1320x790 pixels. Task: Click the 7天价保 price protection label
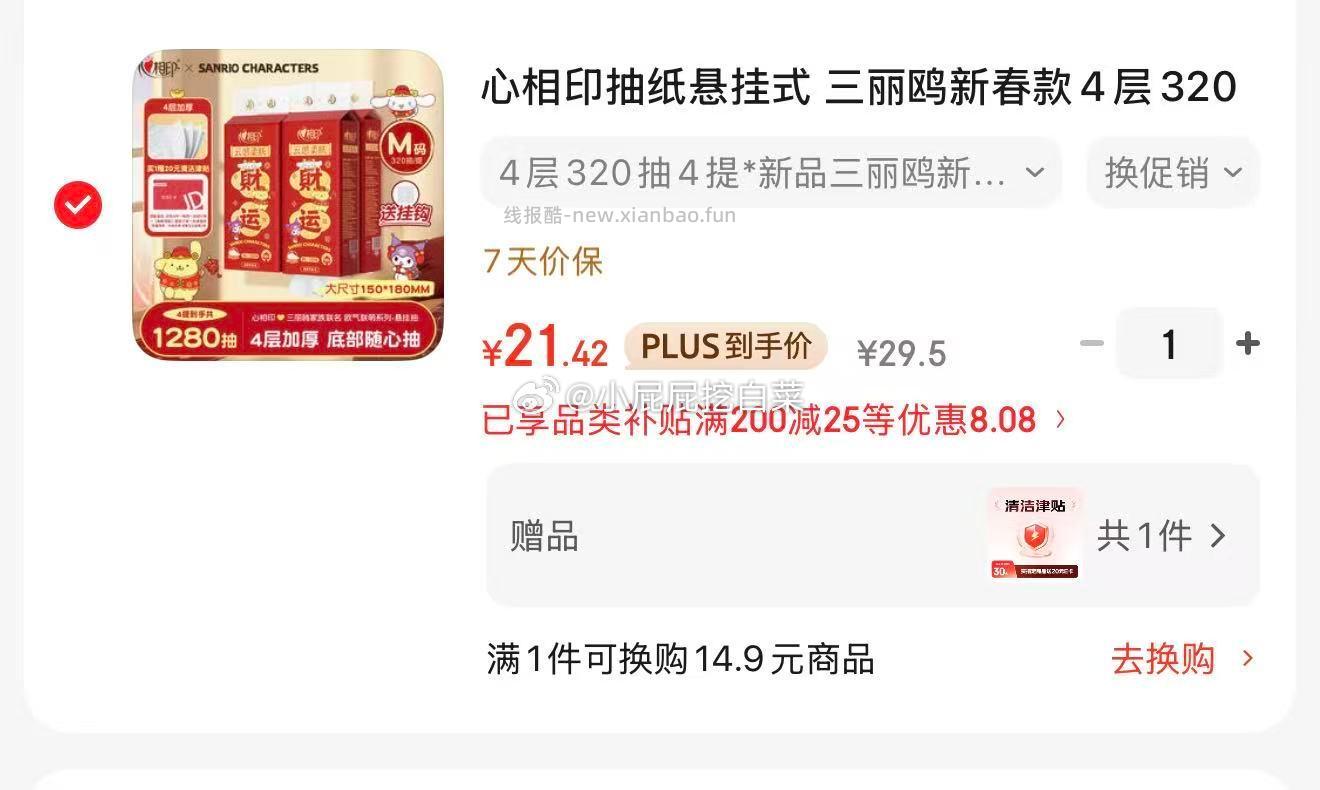[544, 262]
